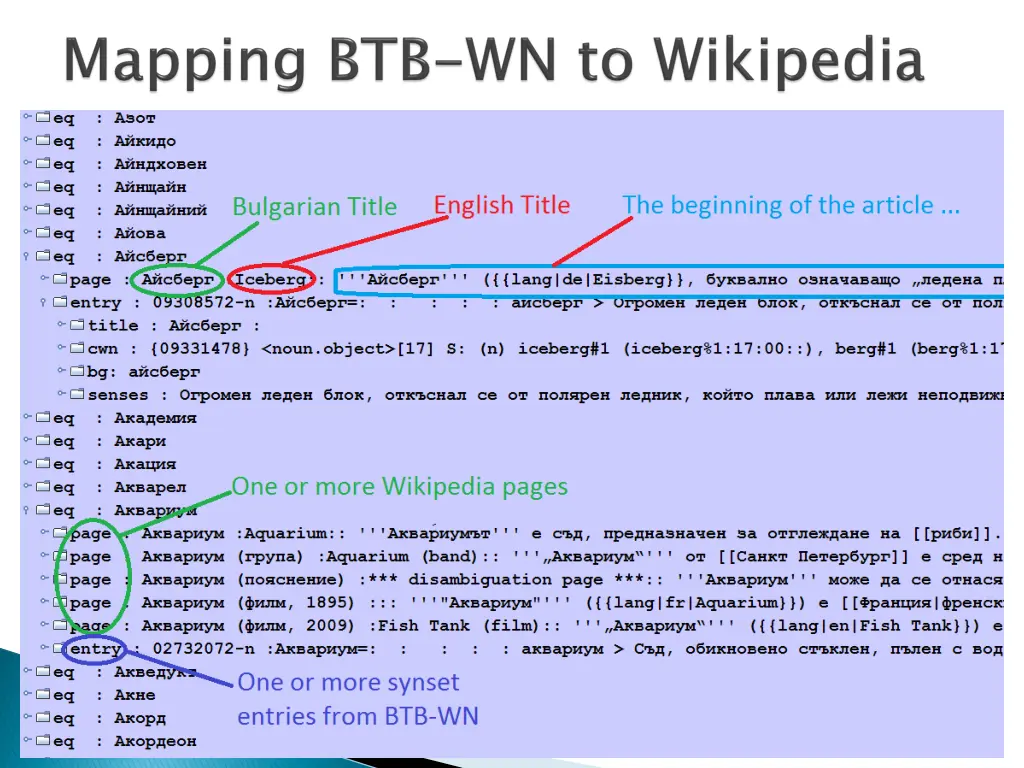1024x768 pixels.
Task: Select the article text starting '''Айсберг'''
Action: tap(670, 280)
